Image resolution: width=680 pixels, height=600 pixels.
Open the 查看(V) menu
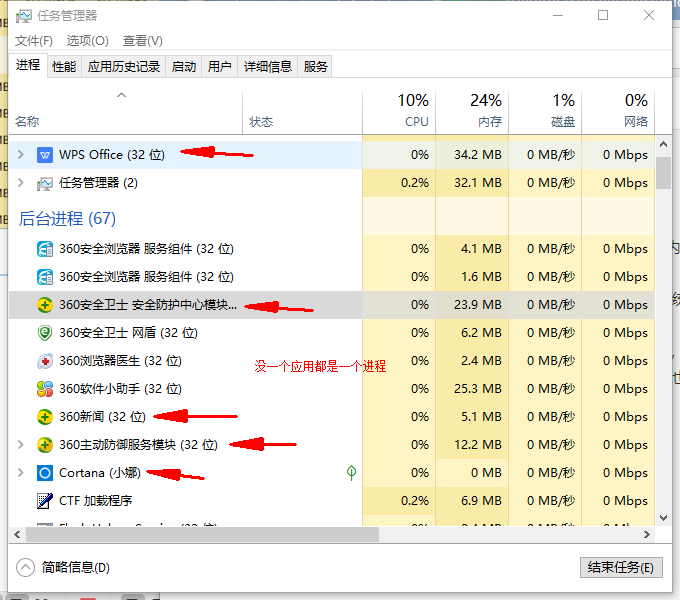coord(143,41)
